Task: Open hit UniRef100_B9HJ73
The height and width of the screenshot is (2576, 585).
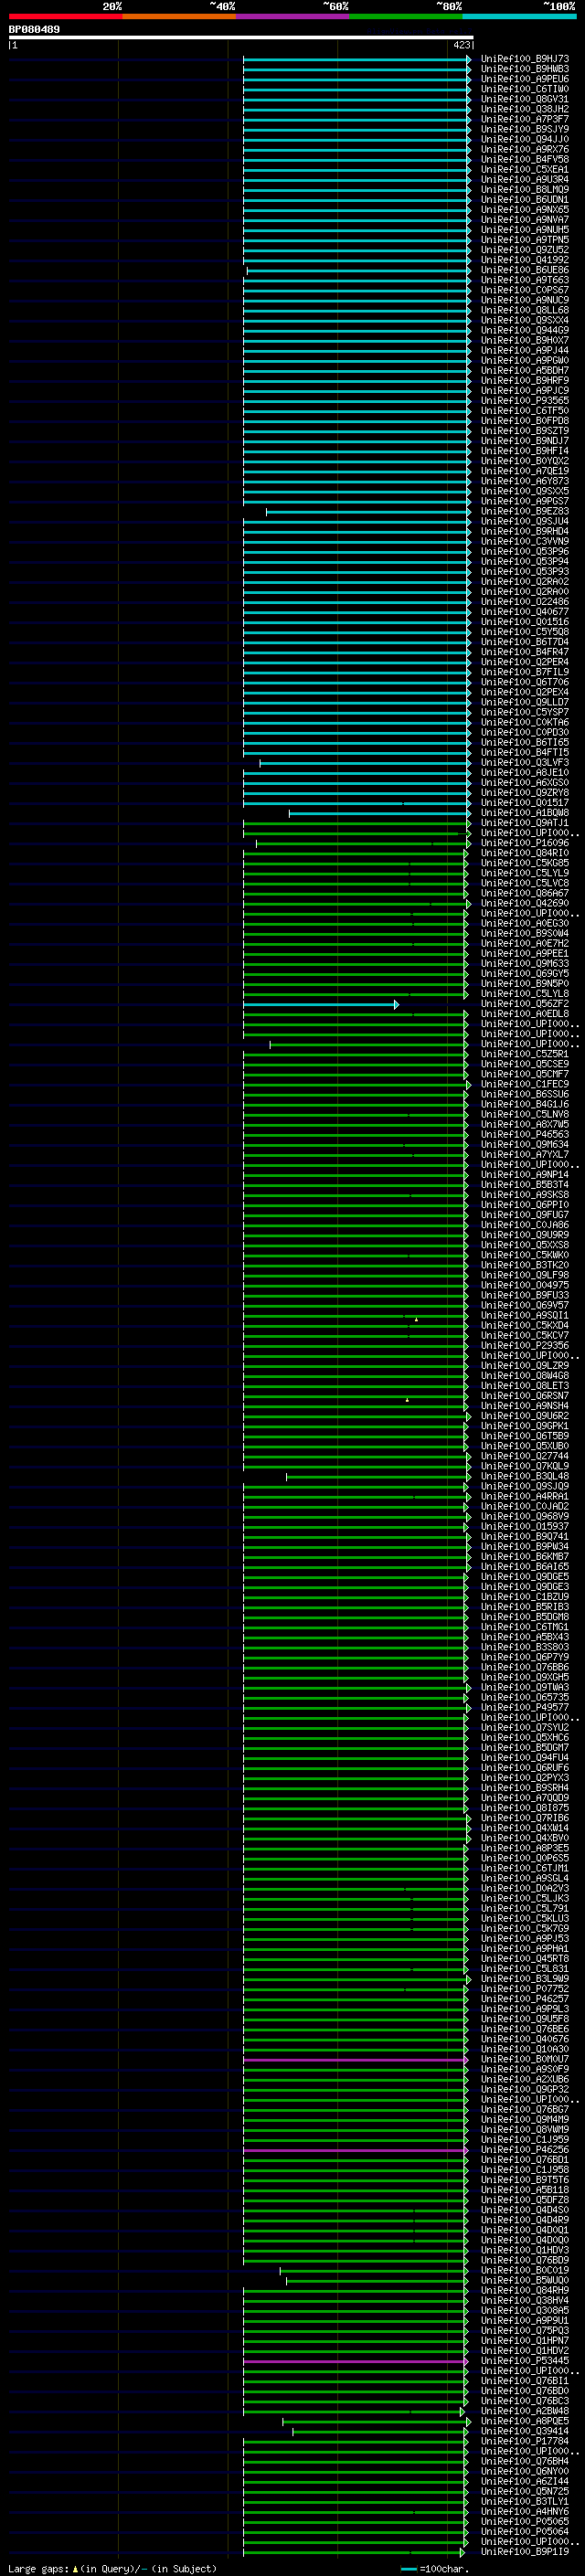Action: coord(524,59)
